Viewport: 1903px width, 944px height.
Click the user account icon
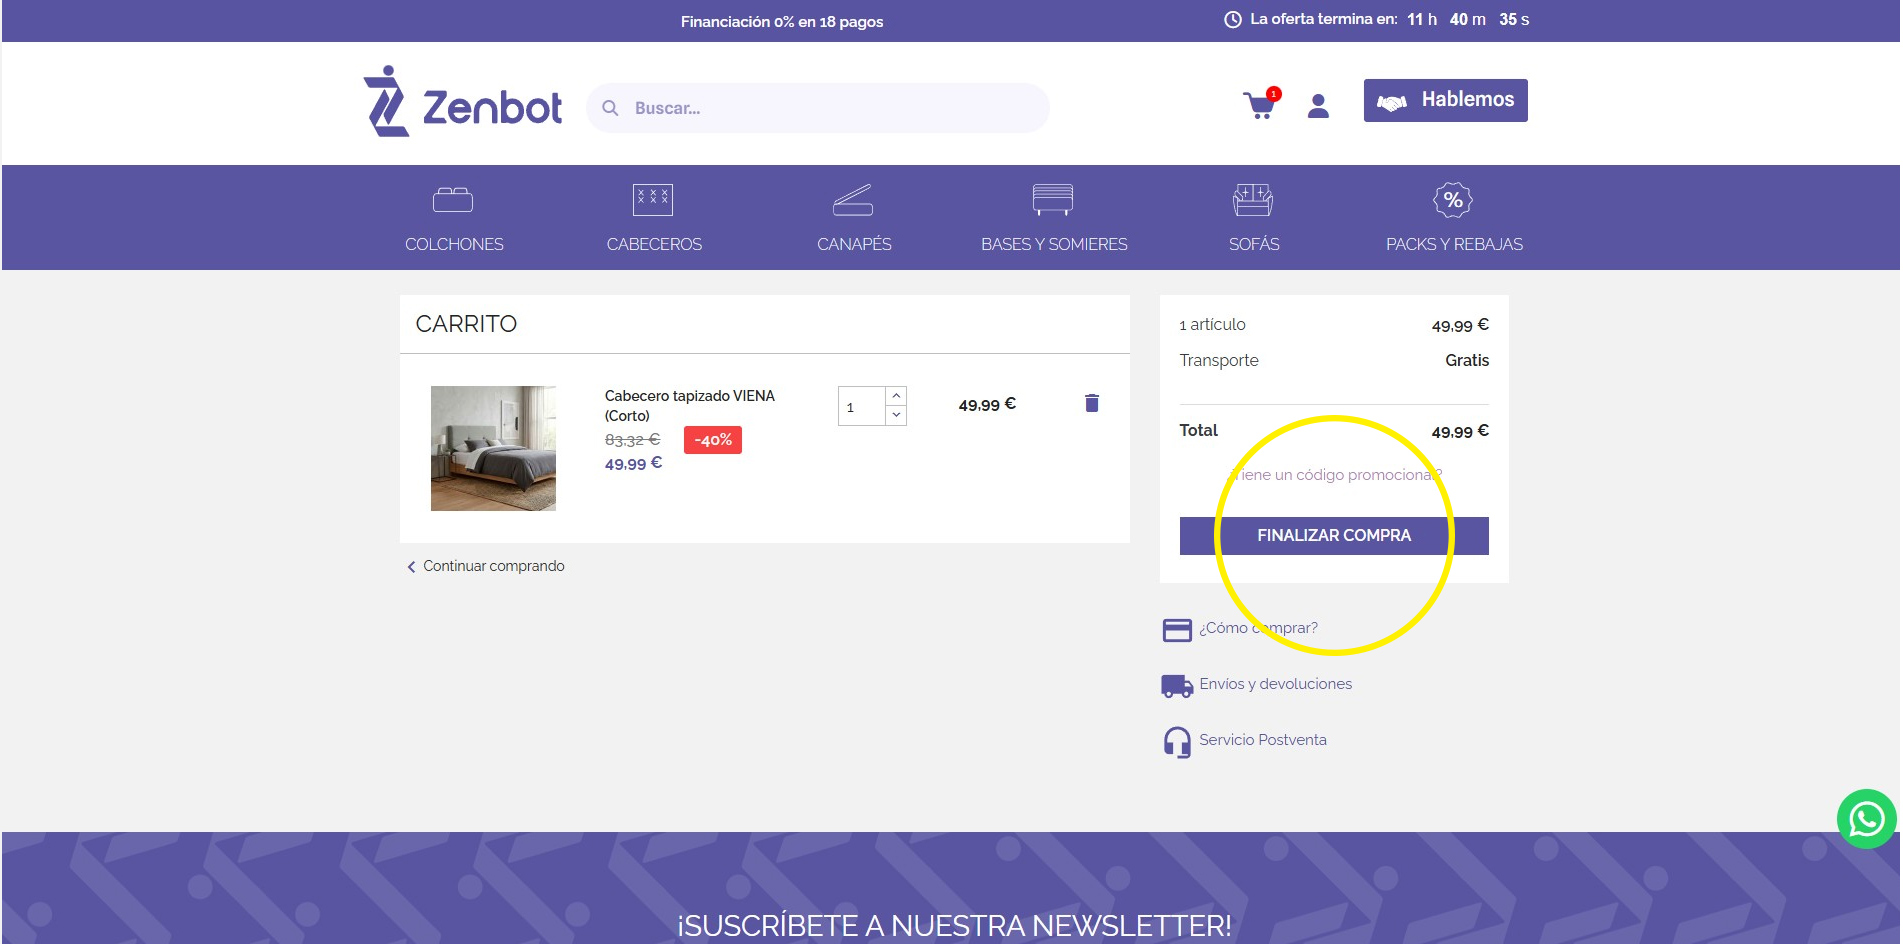click(x=1318, y=106)
